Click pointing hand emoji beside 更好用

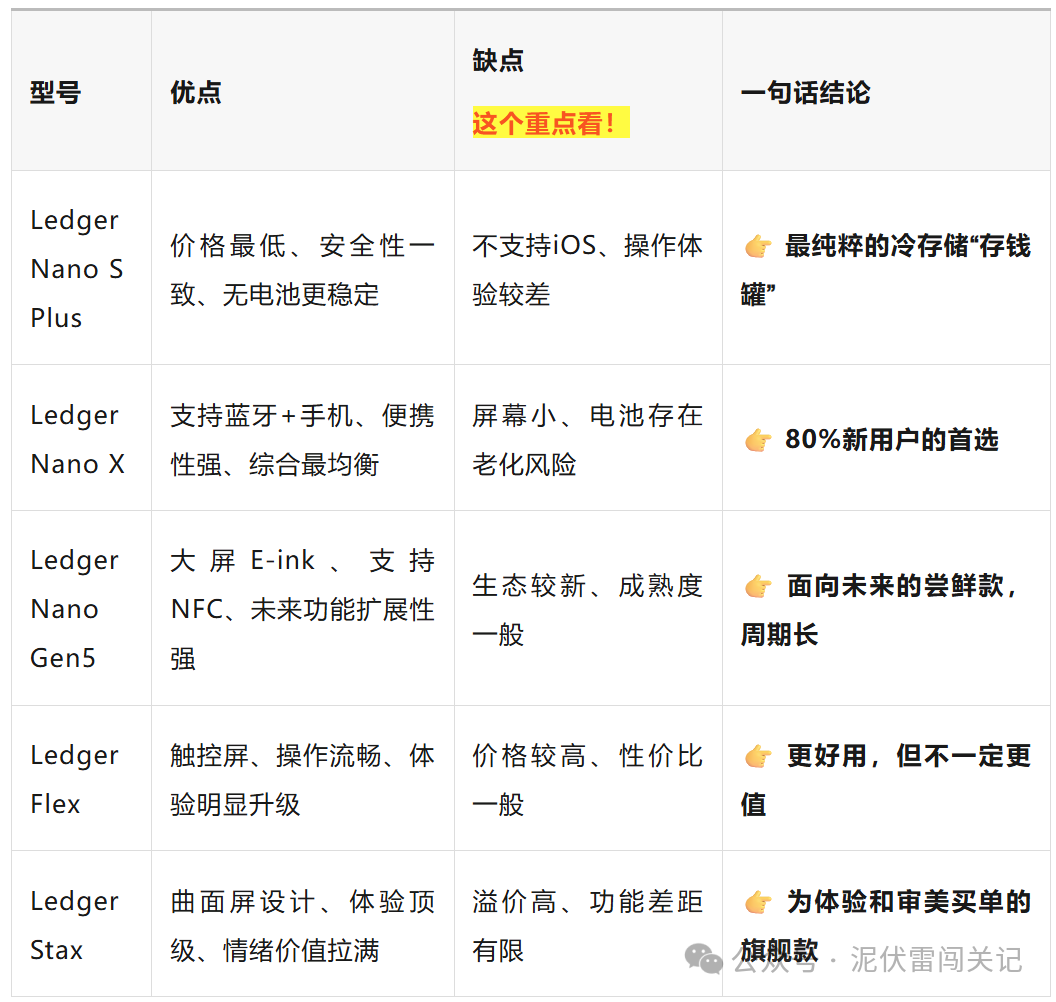pos(758,756)
